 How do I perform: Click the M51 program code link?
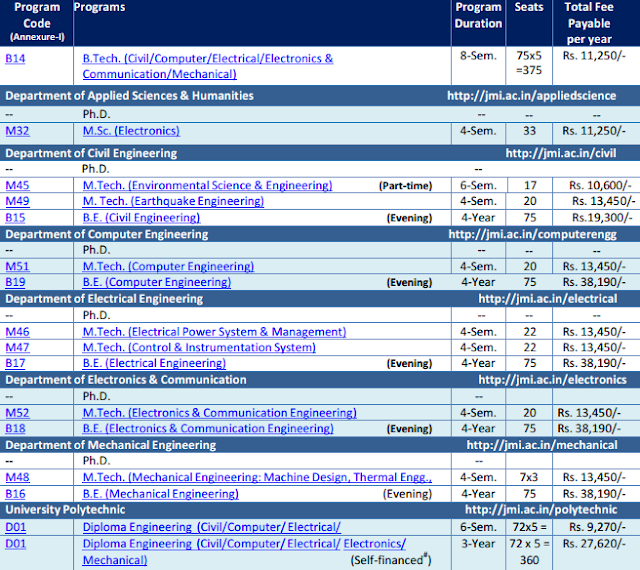(x=17, y=267)
